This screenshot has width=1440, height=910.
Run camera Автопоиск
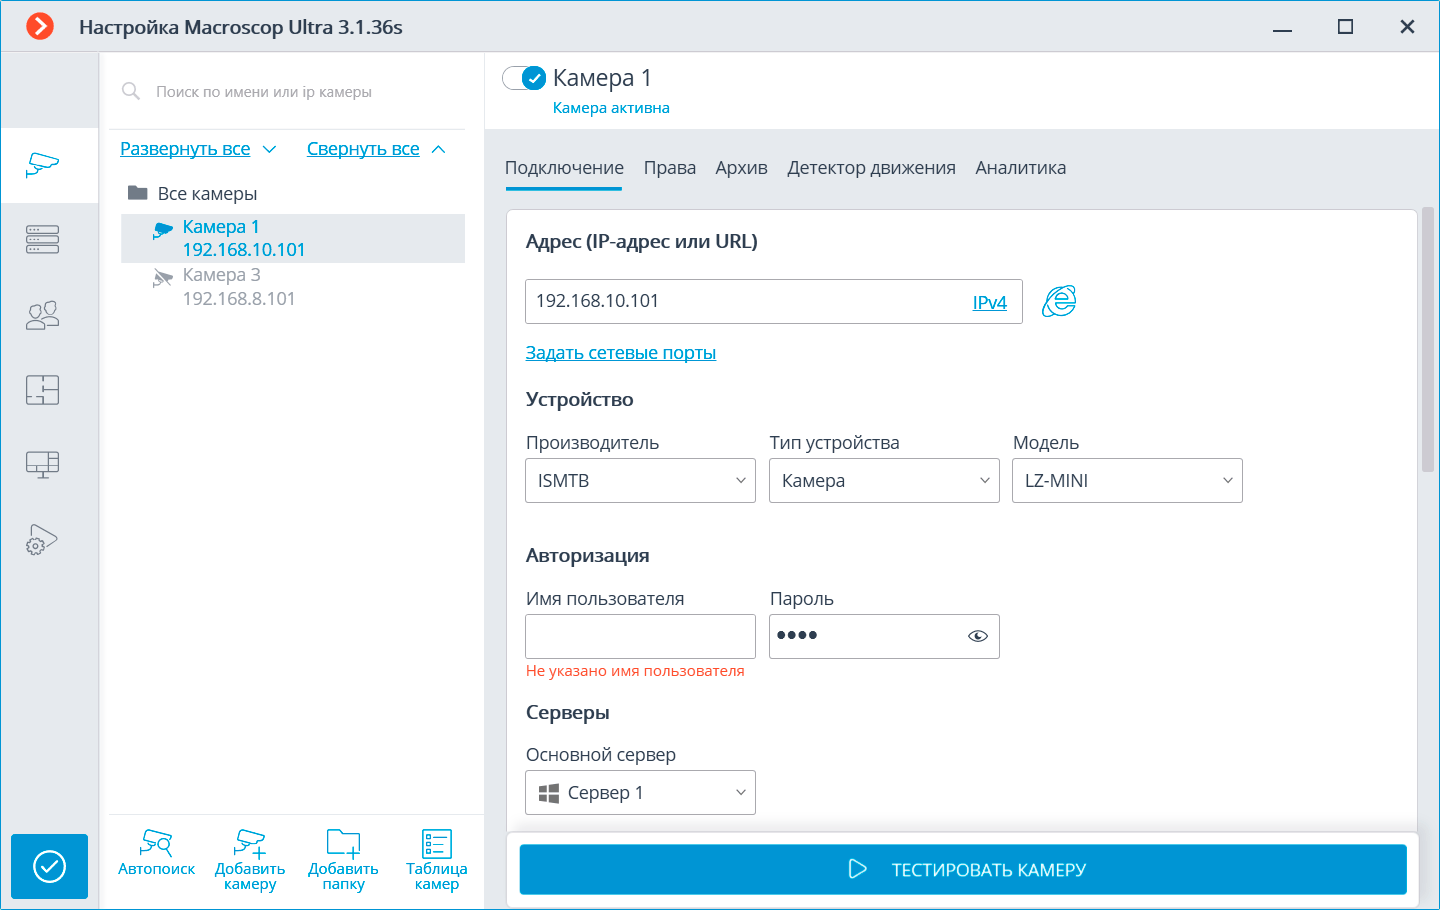[x=156, y=853]
